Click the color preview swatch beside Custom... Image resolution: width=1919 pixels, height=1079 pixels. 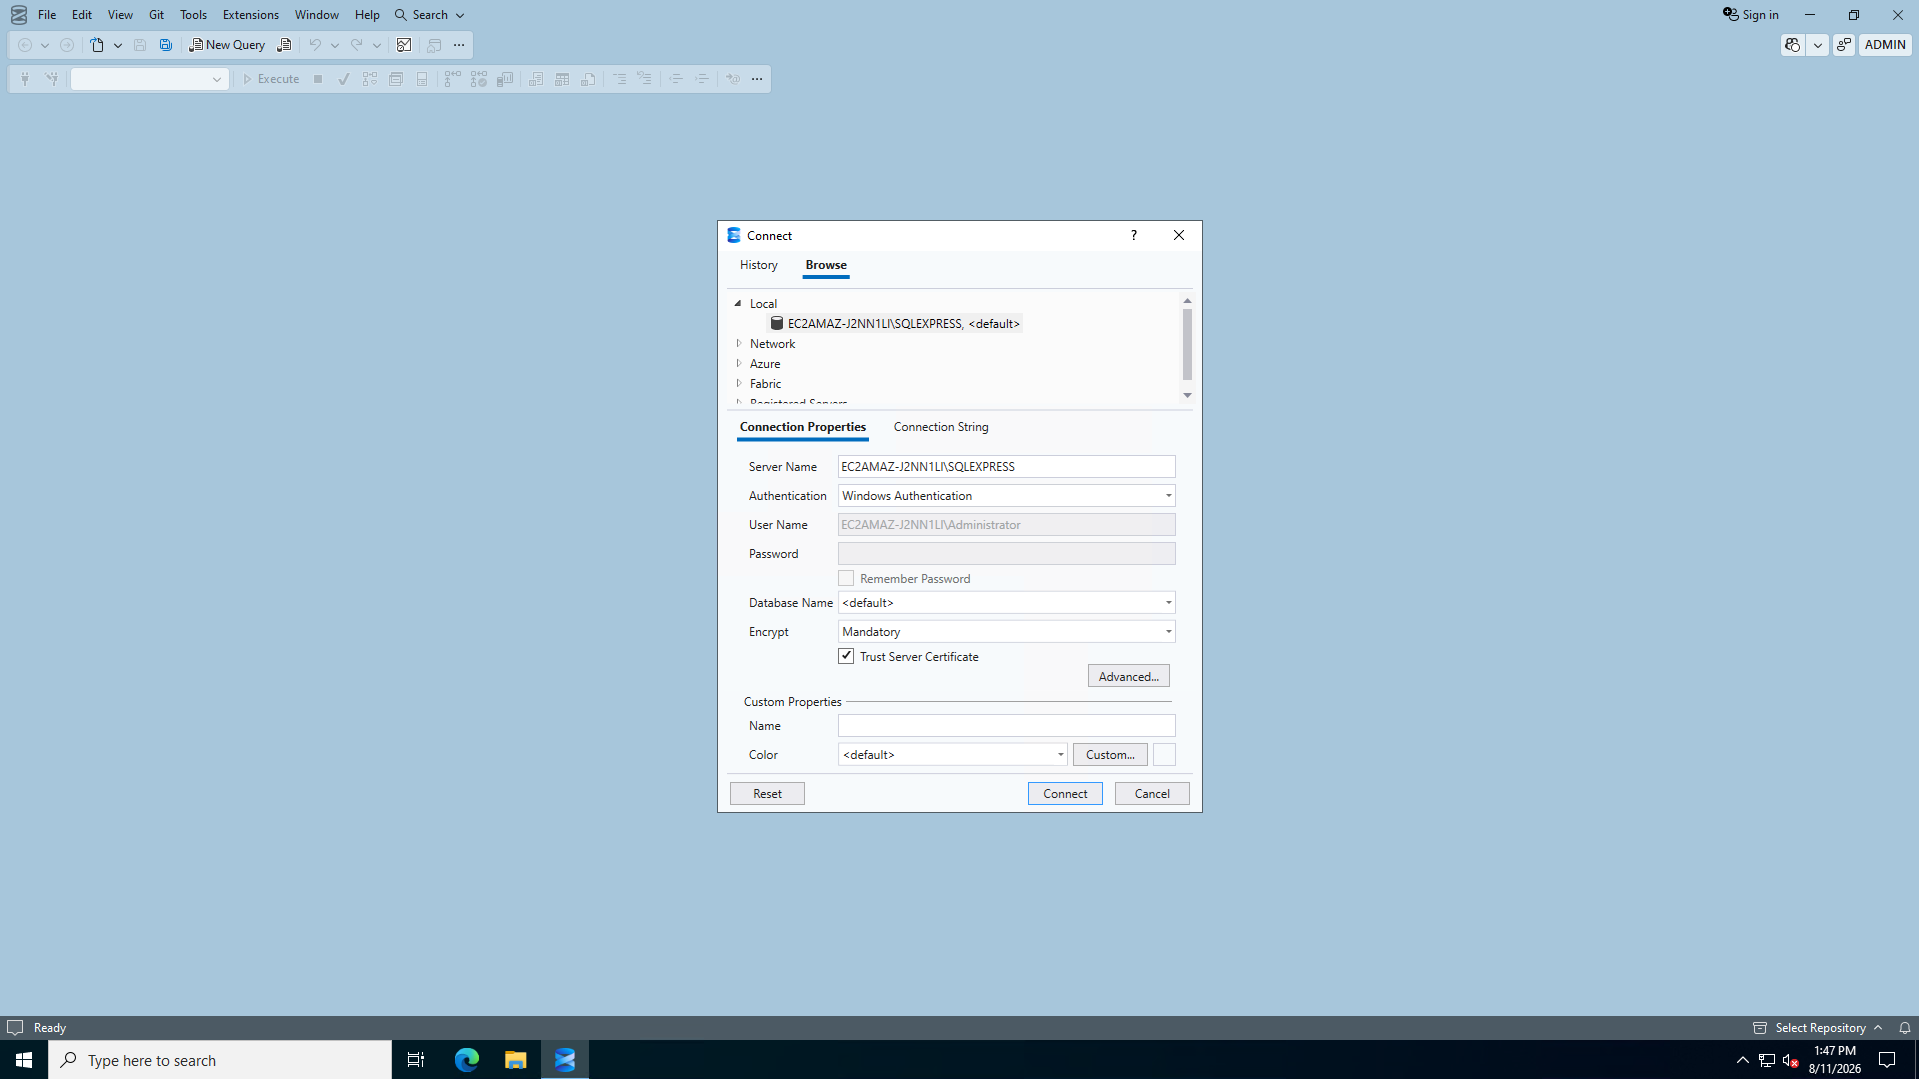1164,755
